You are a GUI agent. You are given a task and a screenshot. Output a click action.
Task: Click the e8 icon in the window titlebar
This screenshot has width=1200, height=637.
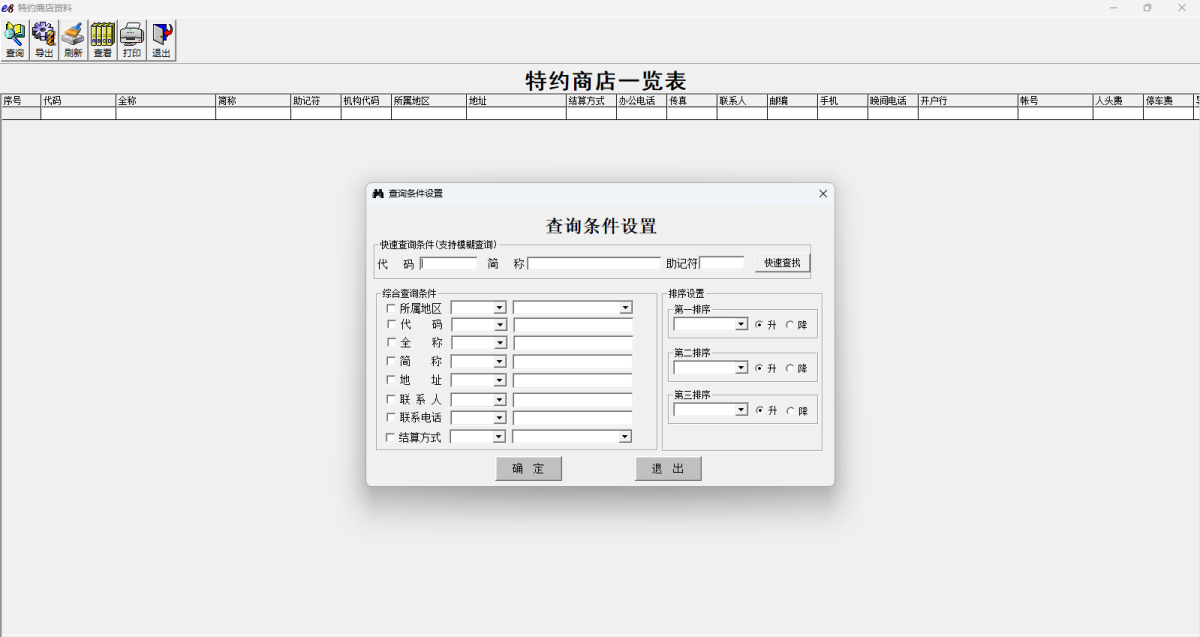10,8
